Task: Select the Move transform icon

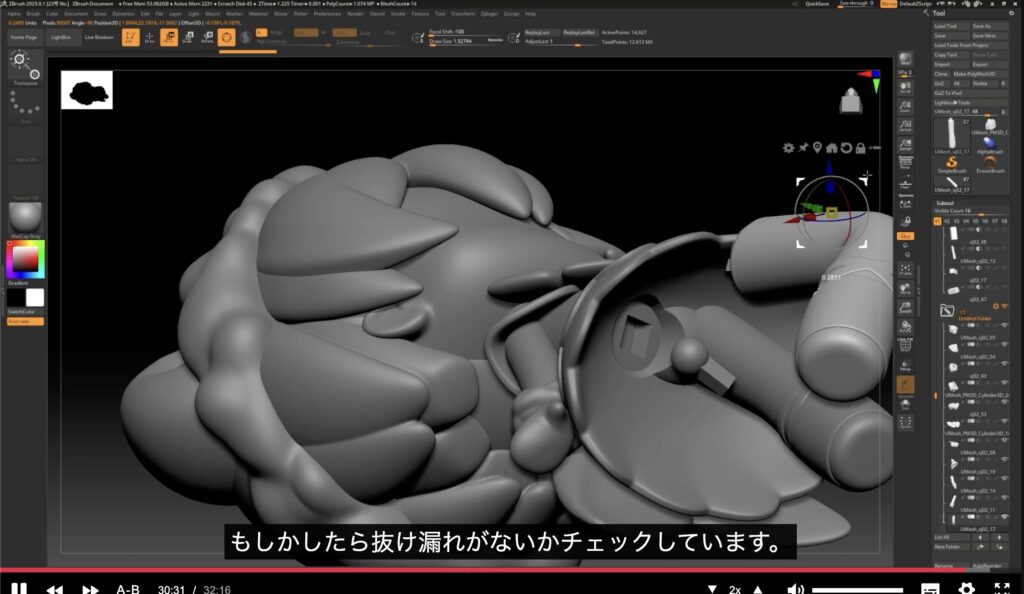Action: click(168, 37)
